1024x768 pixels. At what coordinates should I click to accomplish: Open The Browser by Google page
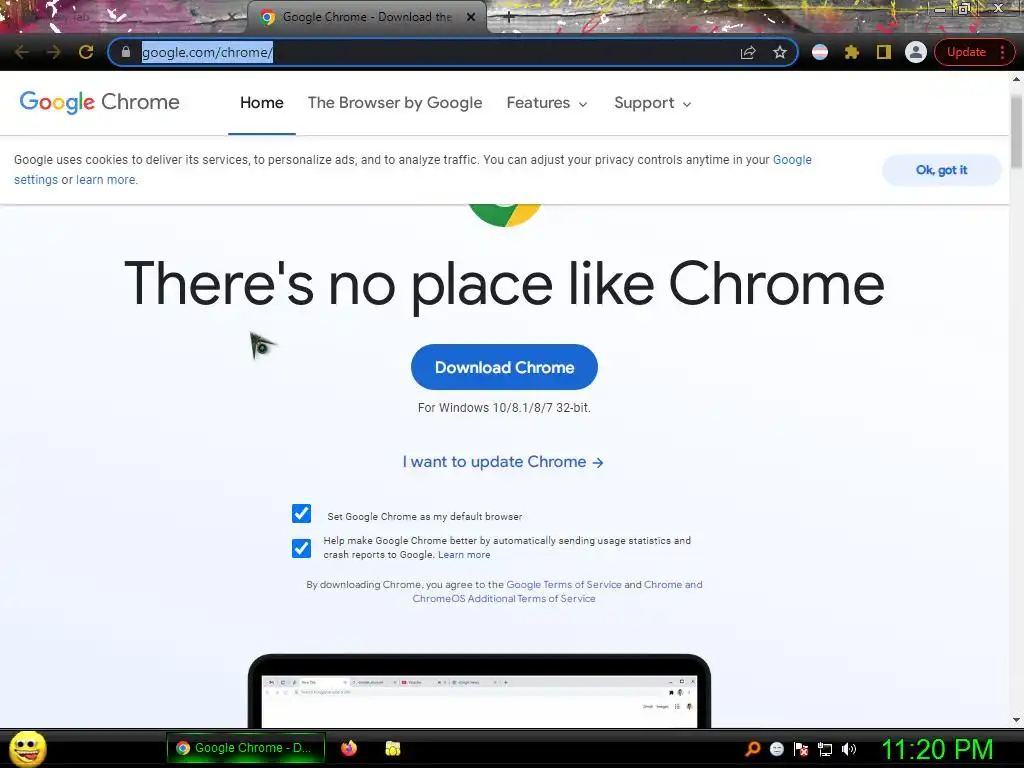[395, 103]
